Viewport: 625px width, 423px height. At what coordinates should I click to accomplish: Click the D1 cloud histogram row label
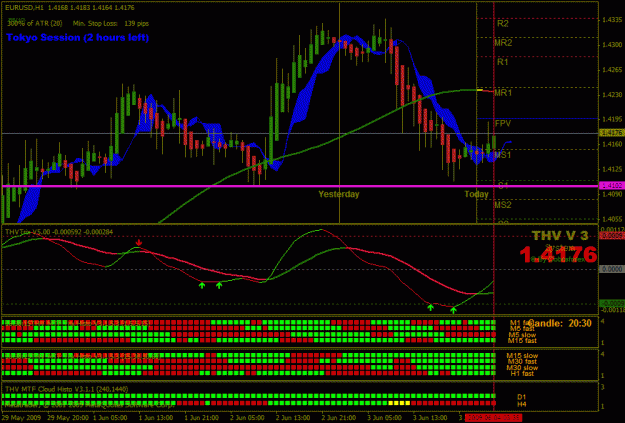pos(521,397)
